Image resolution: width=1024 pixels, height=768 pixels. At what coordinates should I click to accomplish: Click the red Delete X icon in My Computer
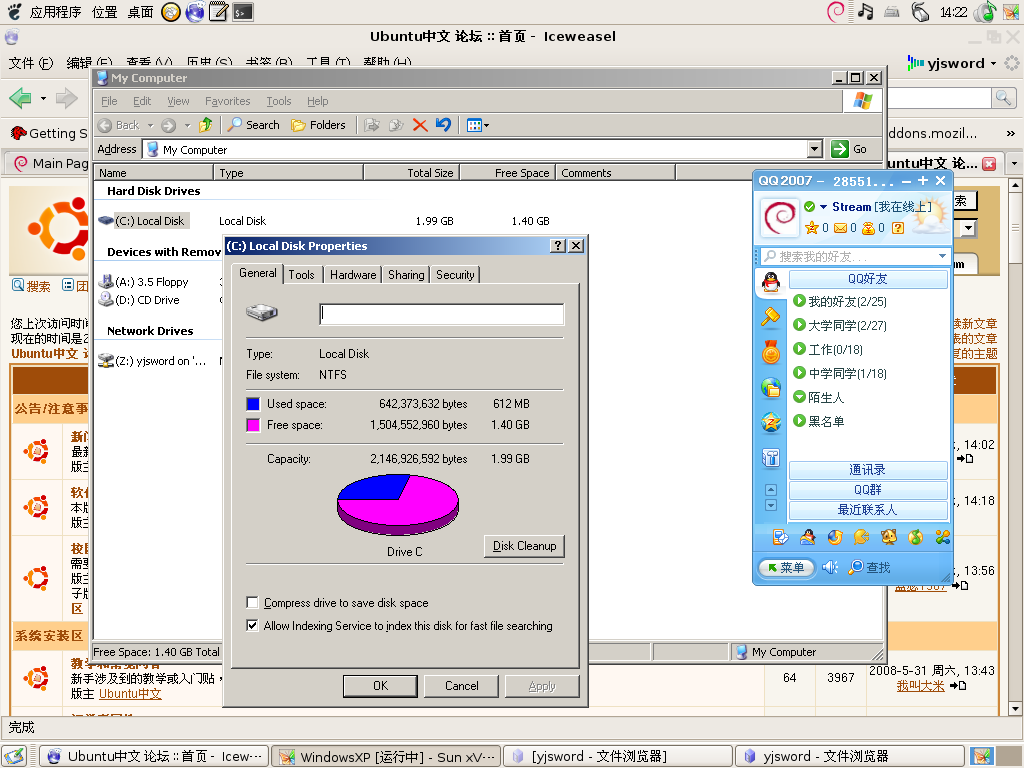coord(420,125)
